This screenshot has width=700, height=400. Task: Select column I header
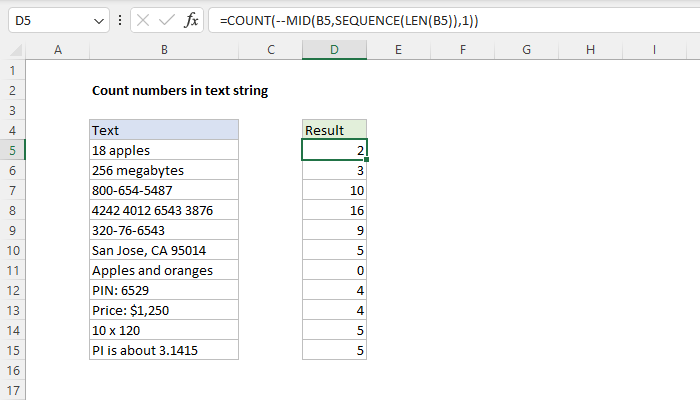(x=653, y=50)
